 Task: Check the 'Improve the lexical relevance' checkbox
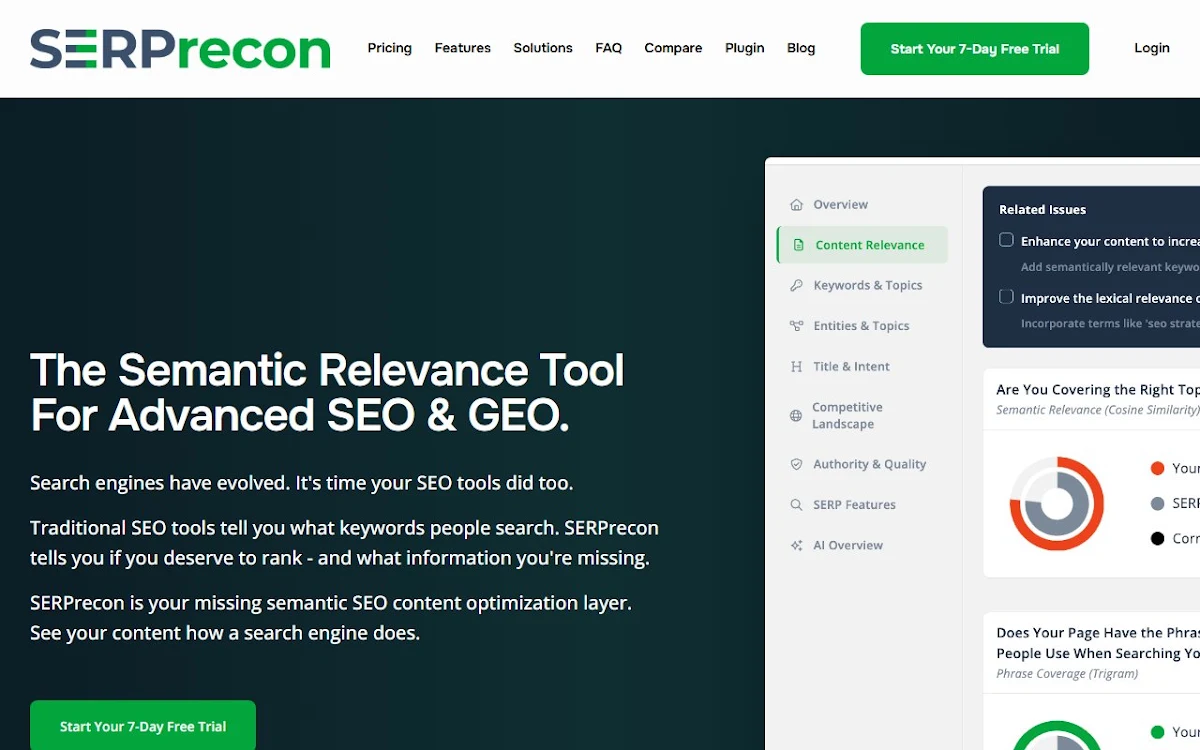[1006, 297]
